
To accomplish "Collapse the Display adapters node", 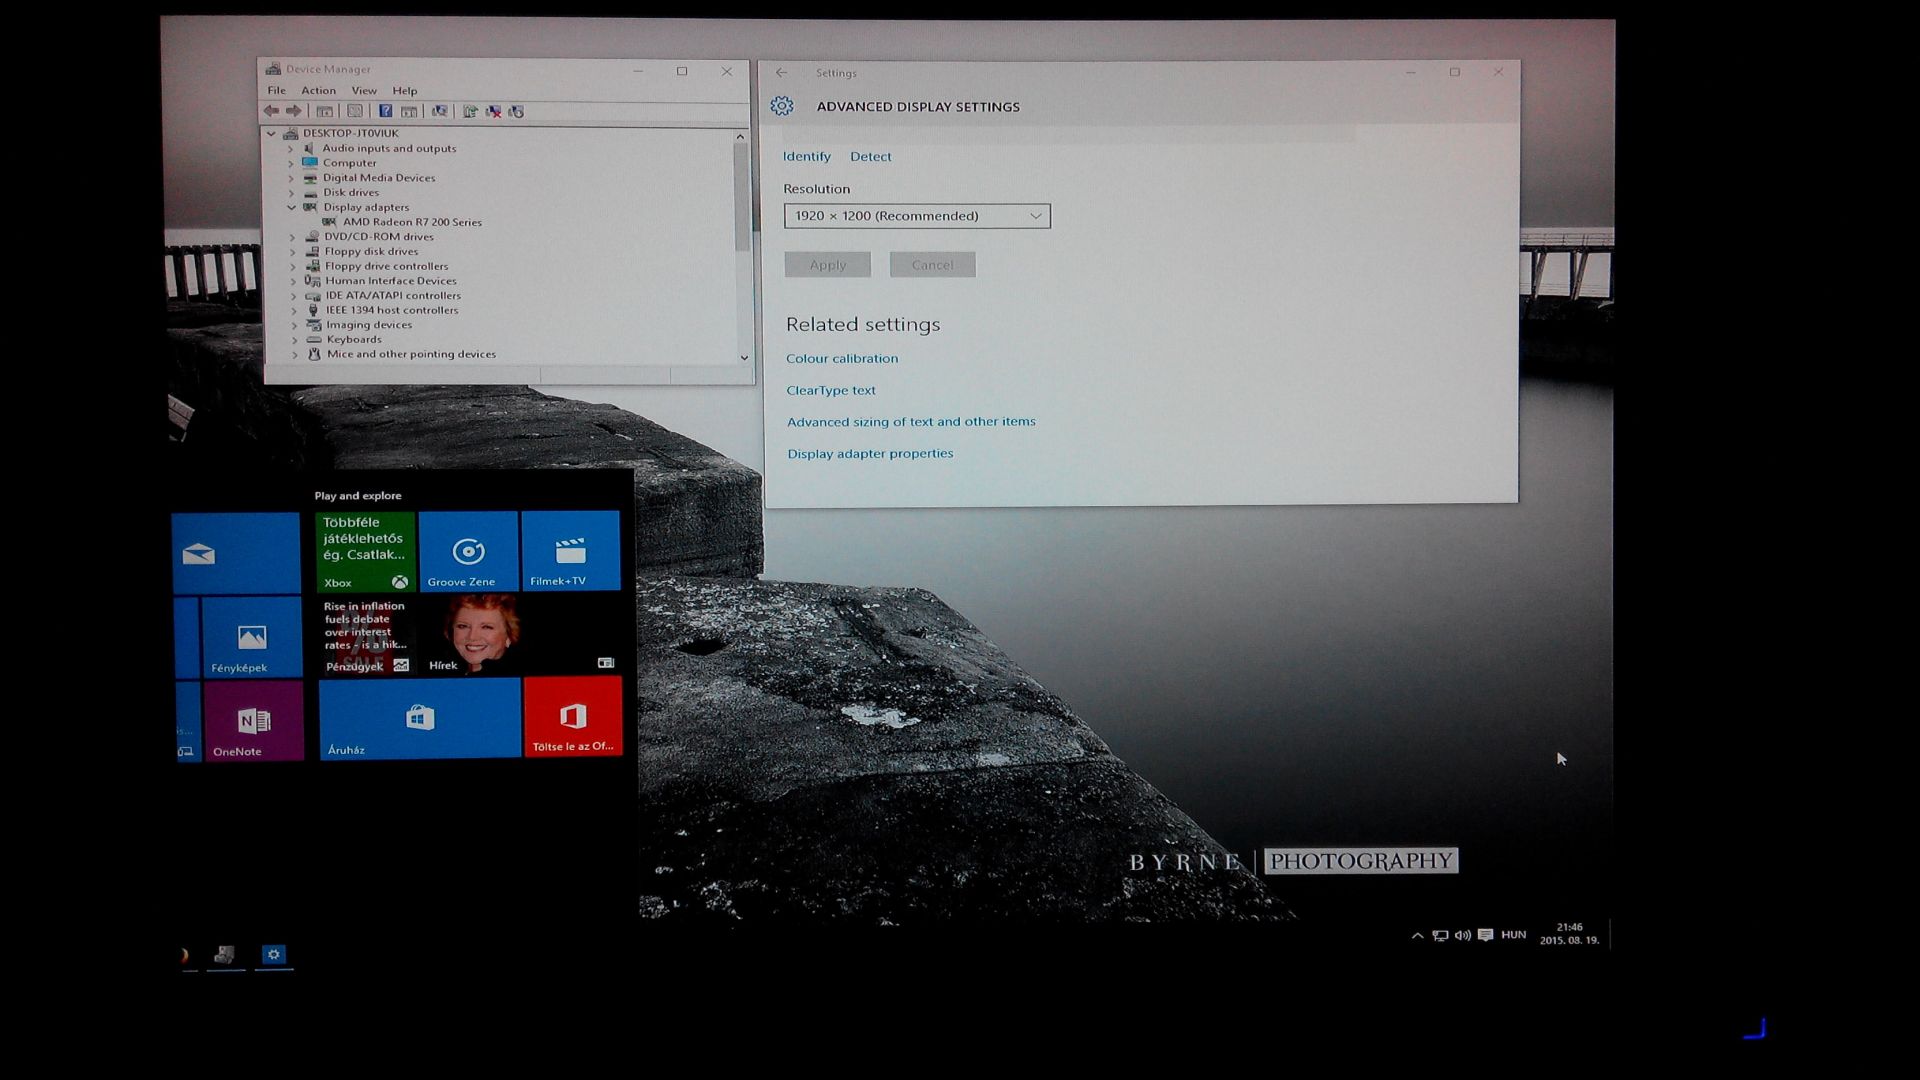I will (291, 207).
